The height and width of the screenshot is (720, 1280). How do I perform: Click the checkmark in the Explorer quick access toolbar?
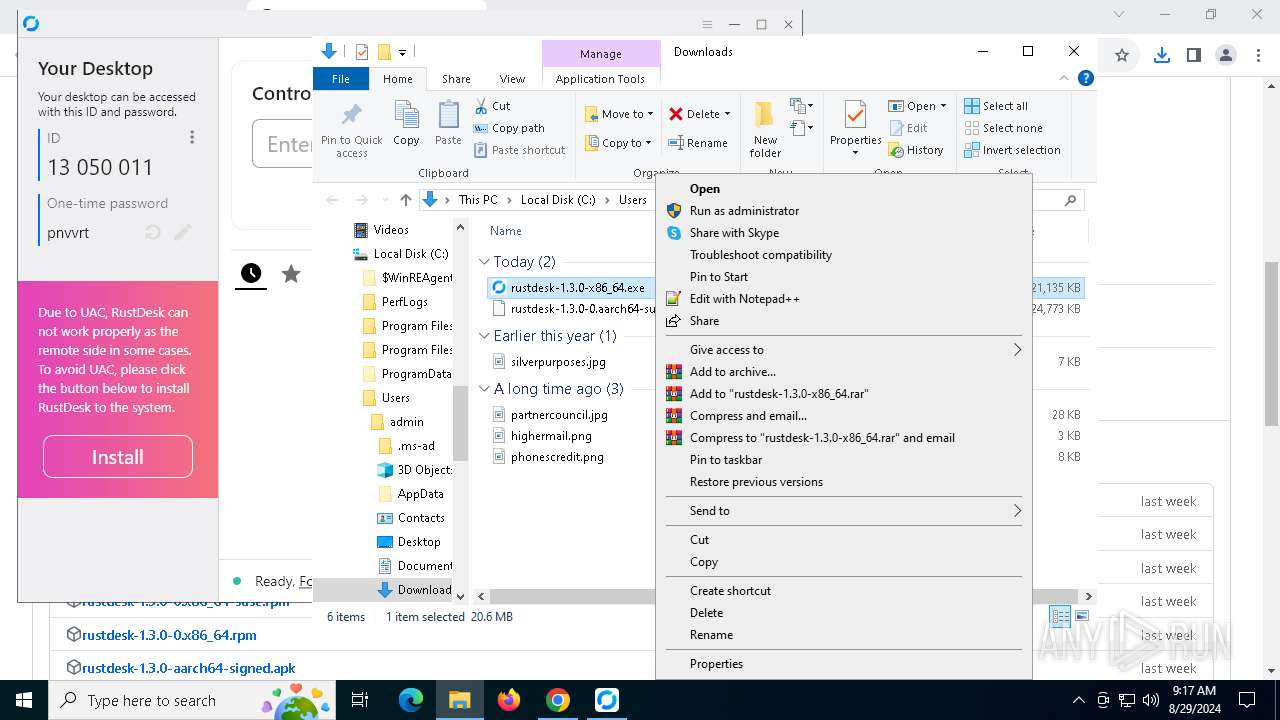click(362, 52)
